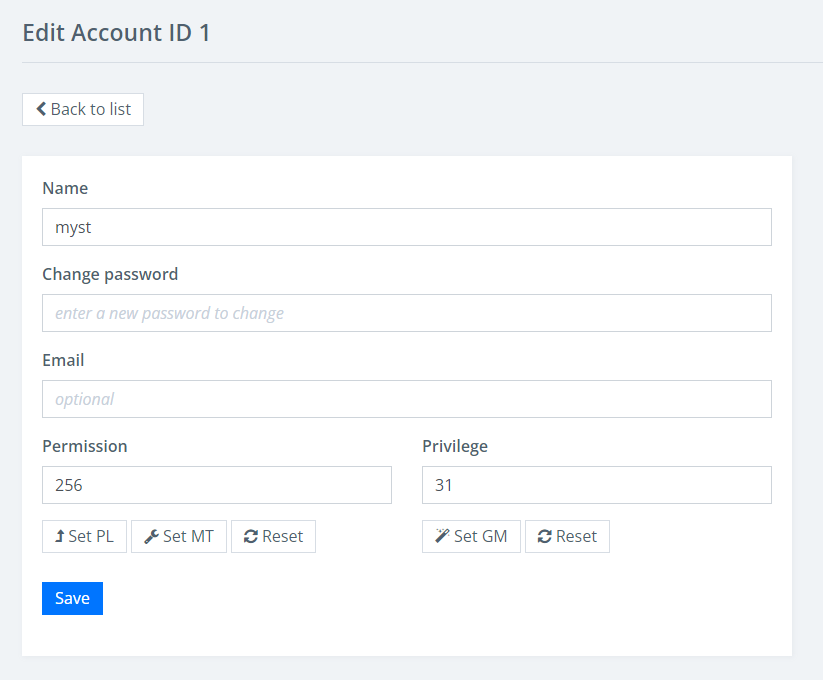Click the Email label
Image resolution: width=823 pixels, height=680 pixels.
63,360
